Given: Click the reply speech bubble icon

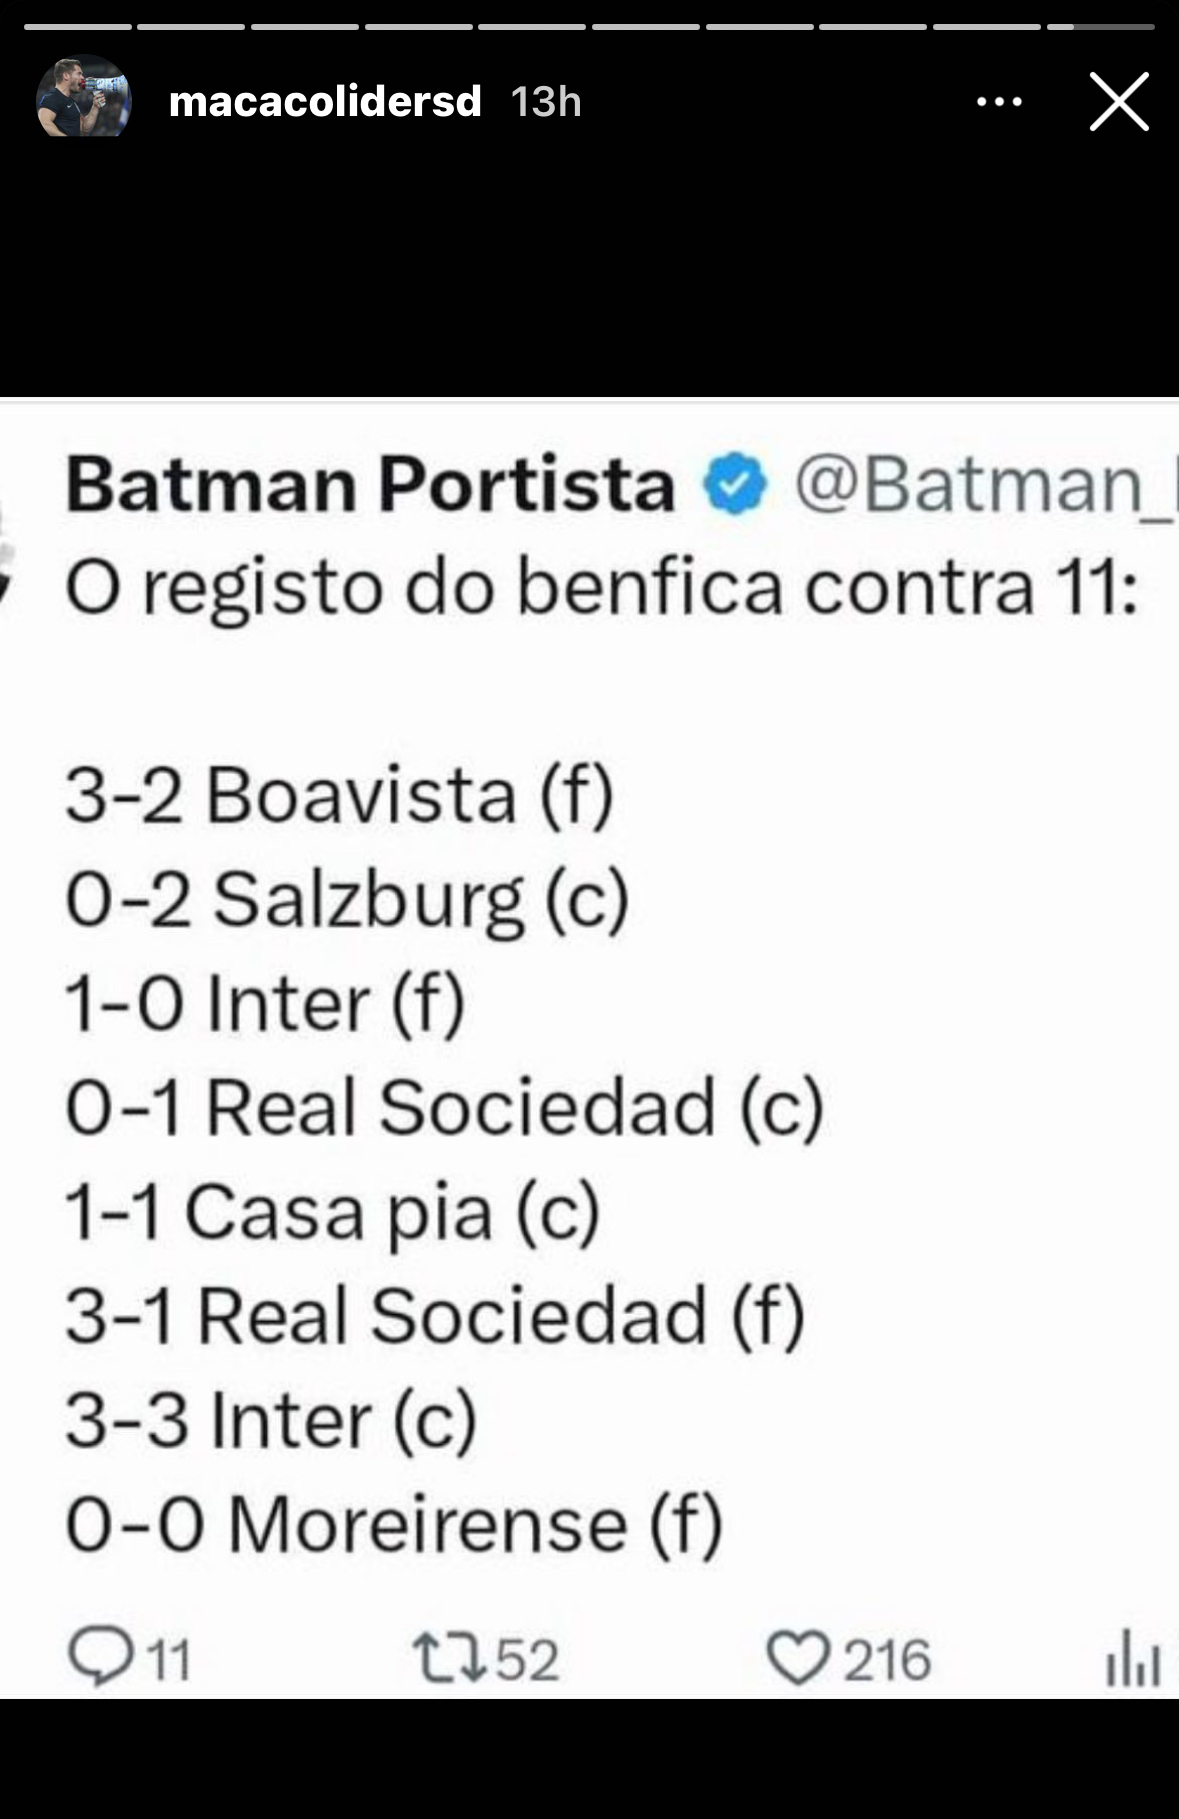Looking at the screenshot, I should click(x=98, y=1657).
